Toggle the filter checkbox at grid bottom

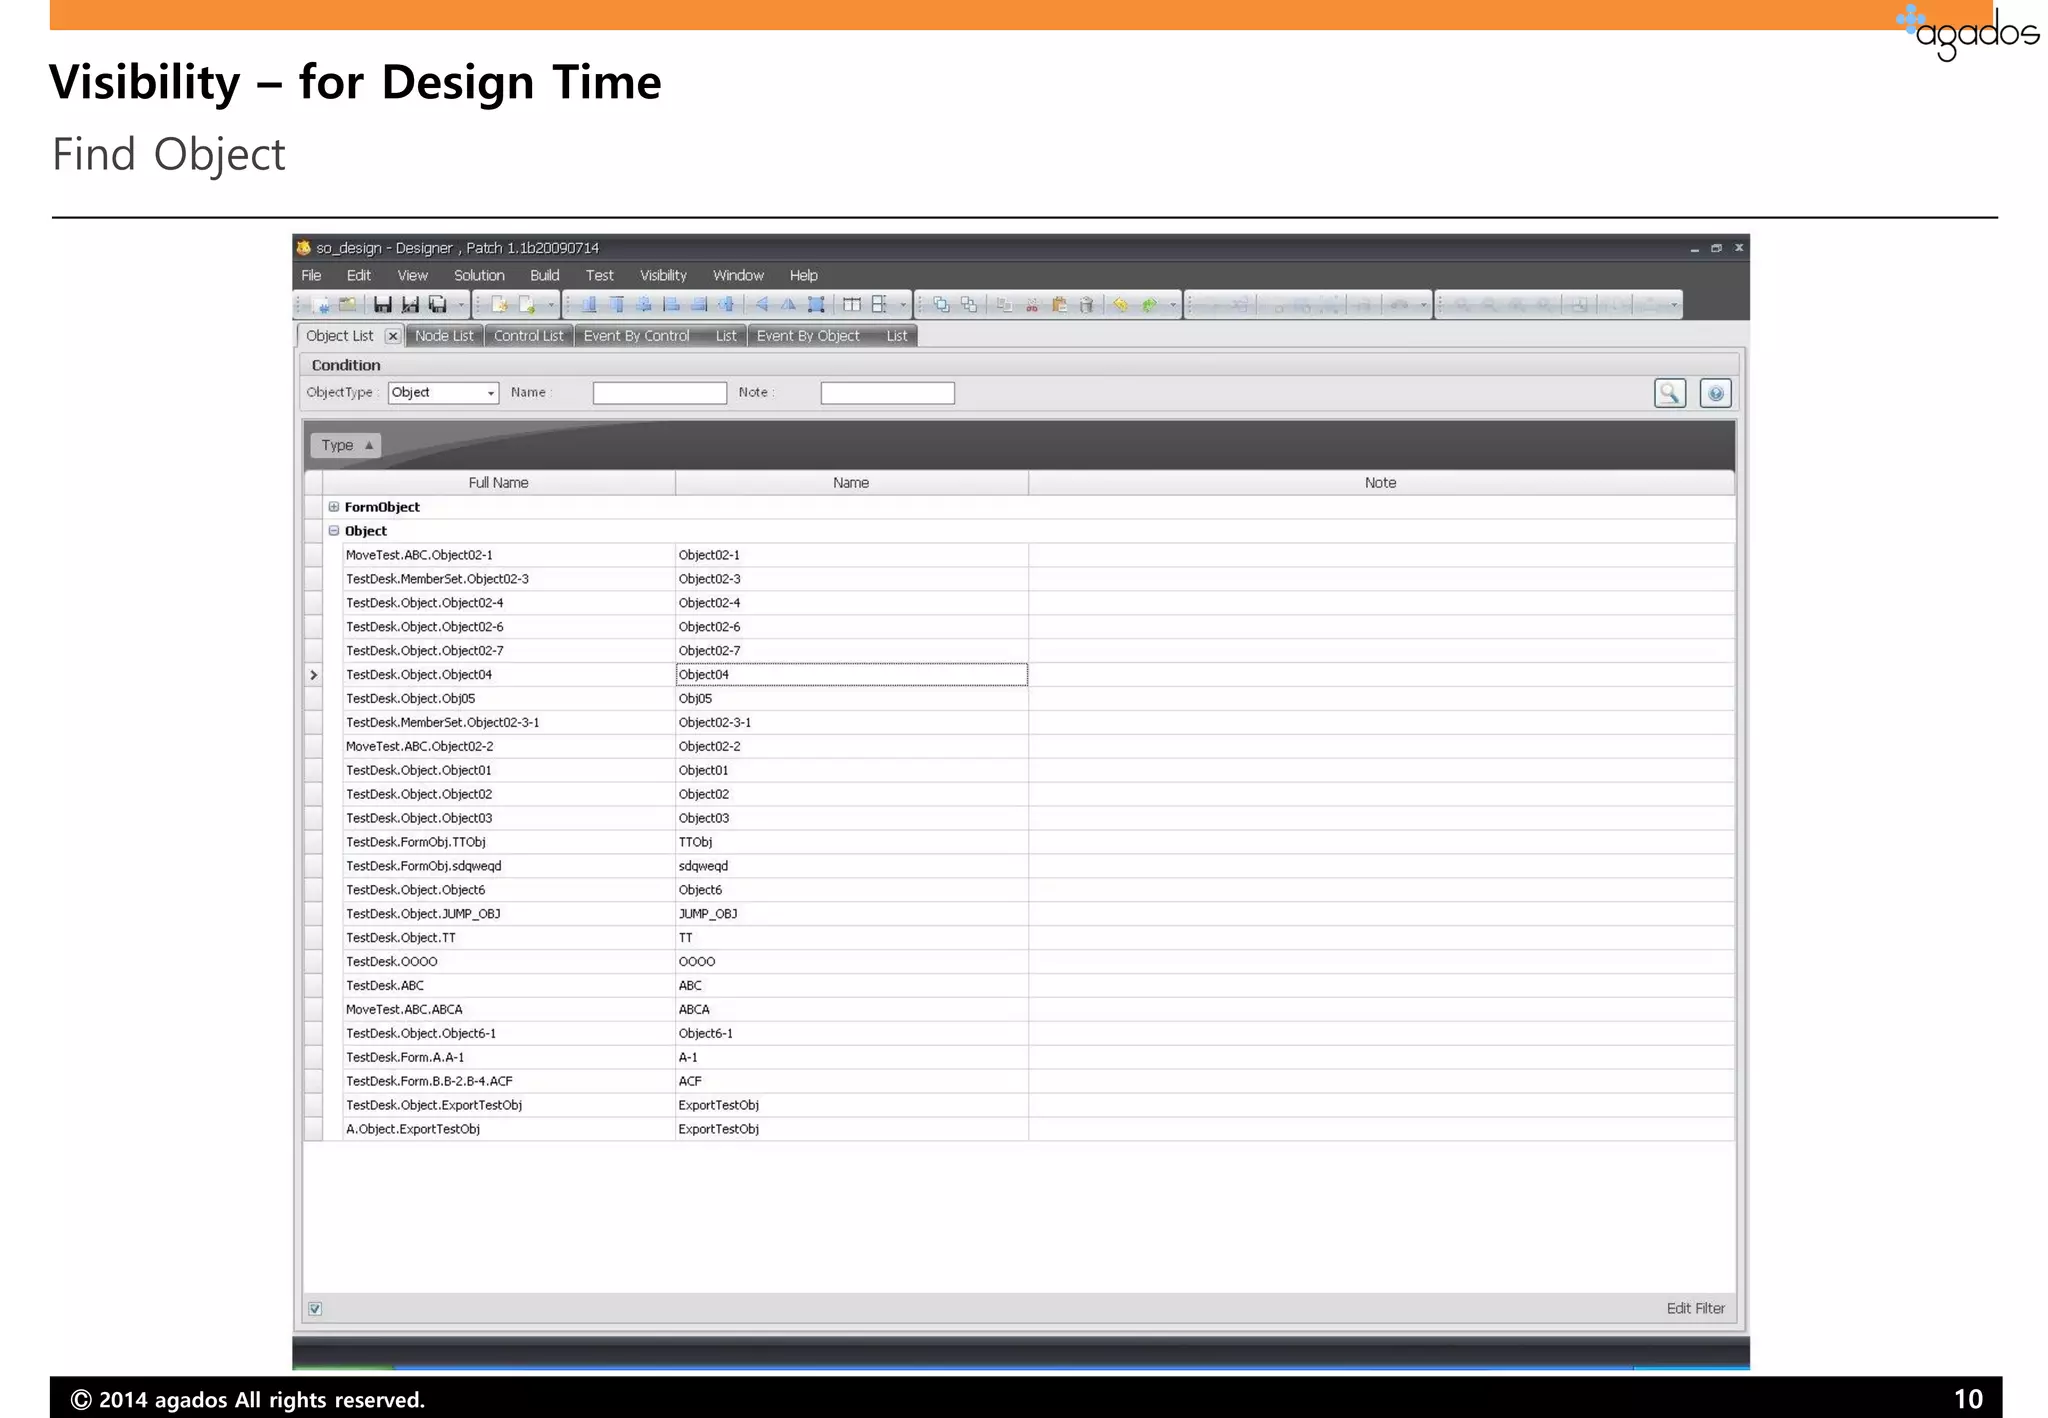point(315,1308)
